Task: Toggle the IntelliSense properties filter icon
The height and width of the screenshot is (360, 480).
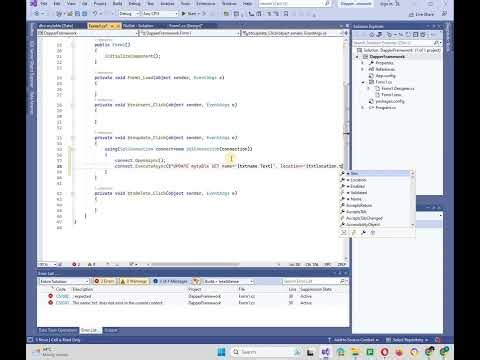Action: pos(363,233)
